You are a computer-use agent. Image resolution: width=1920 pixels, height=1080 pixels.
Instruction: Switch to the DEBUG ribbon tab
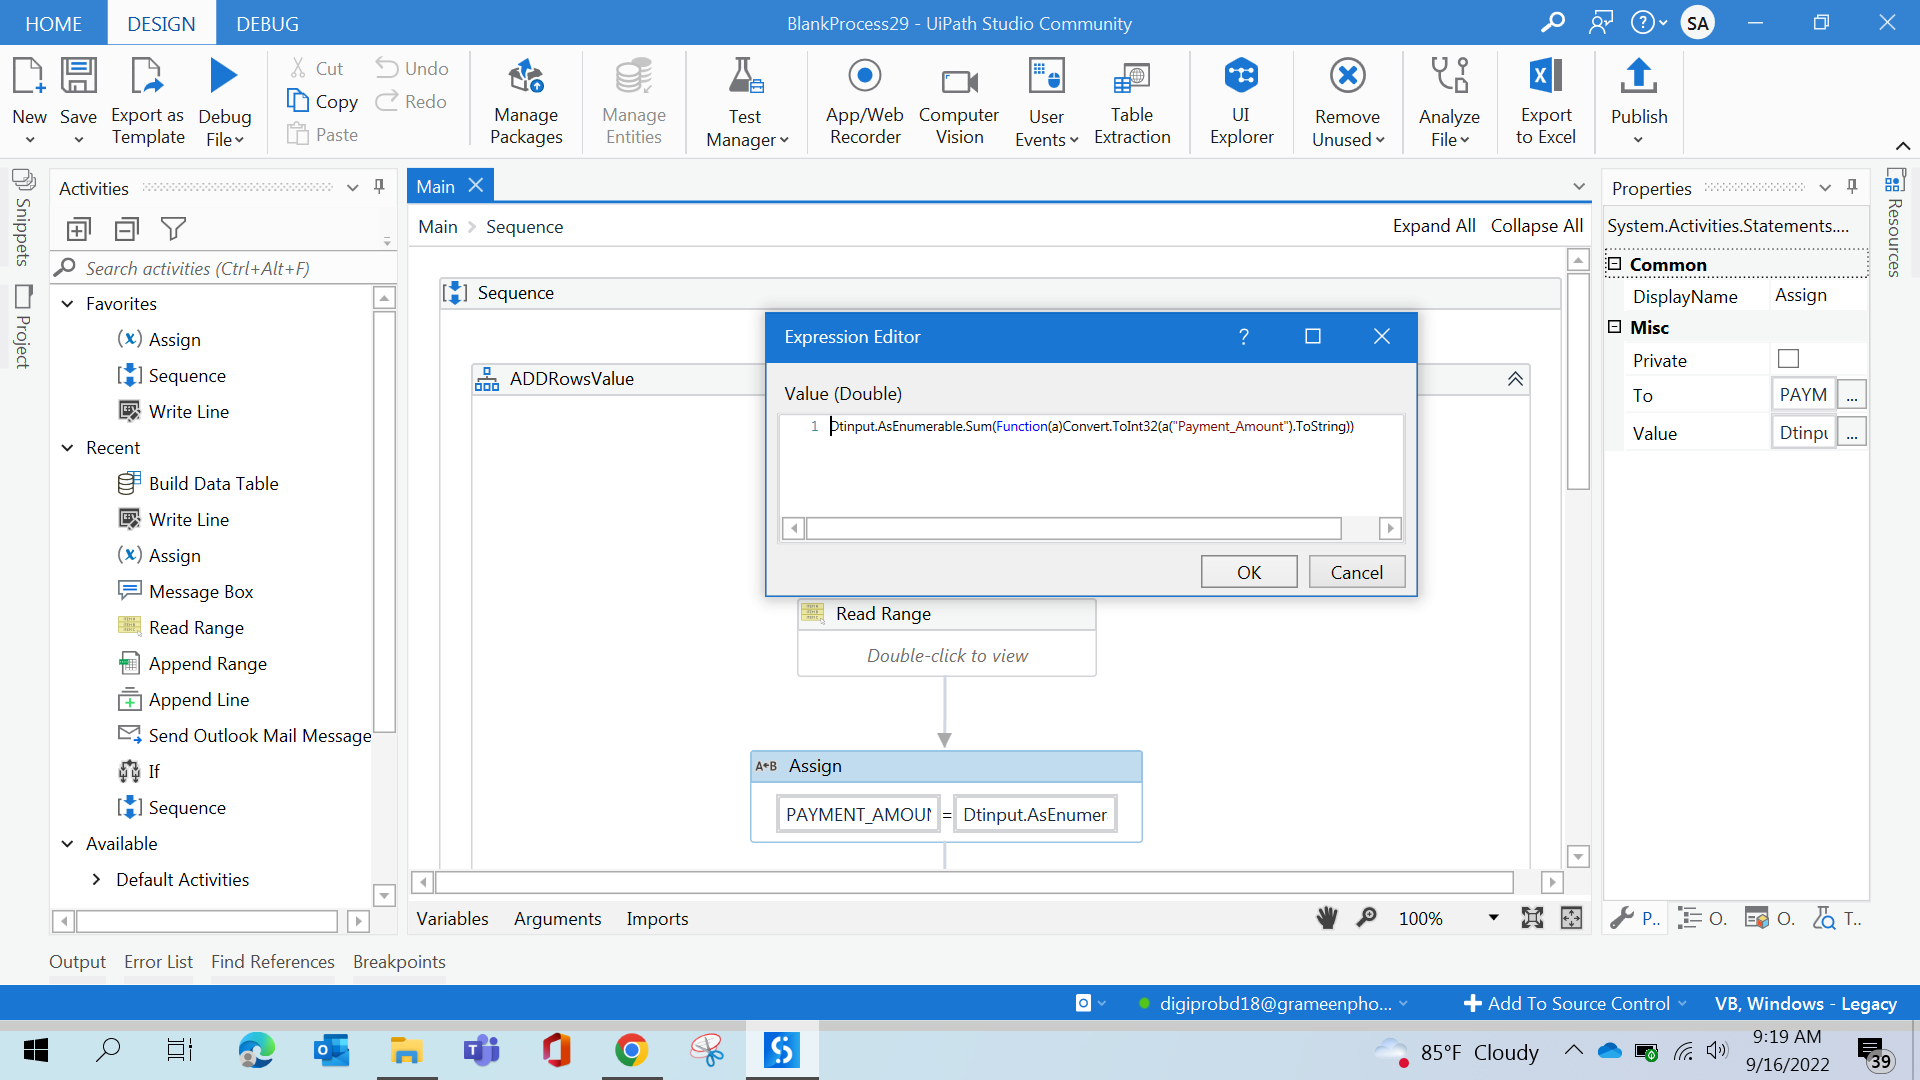pyautogui.click(x=267, y=23)
